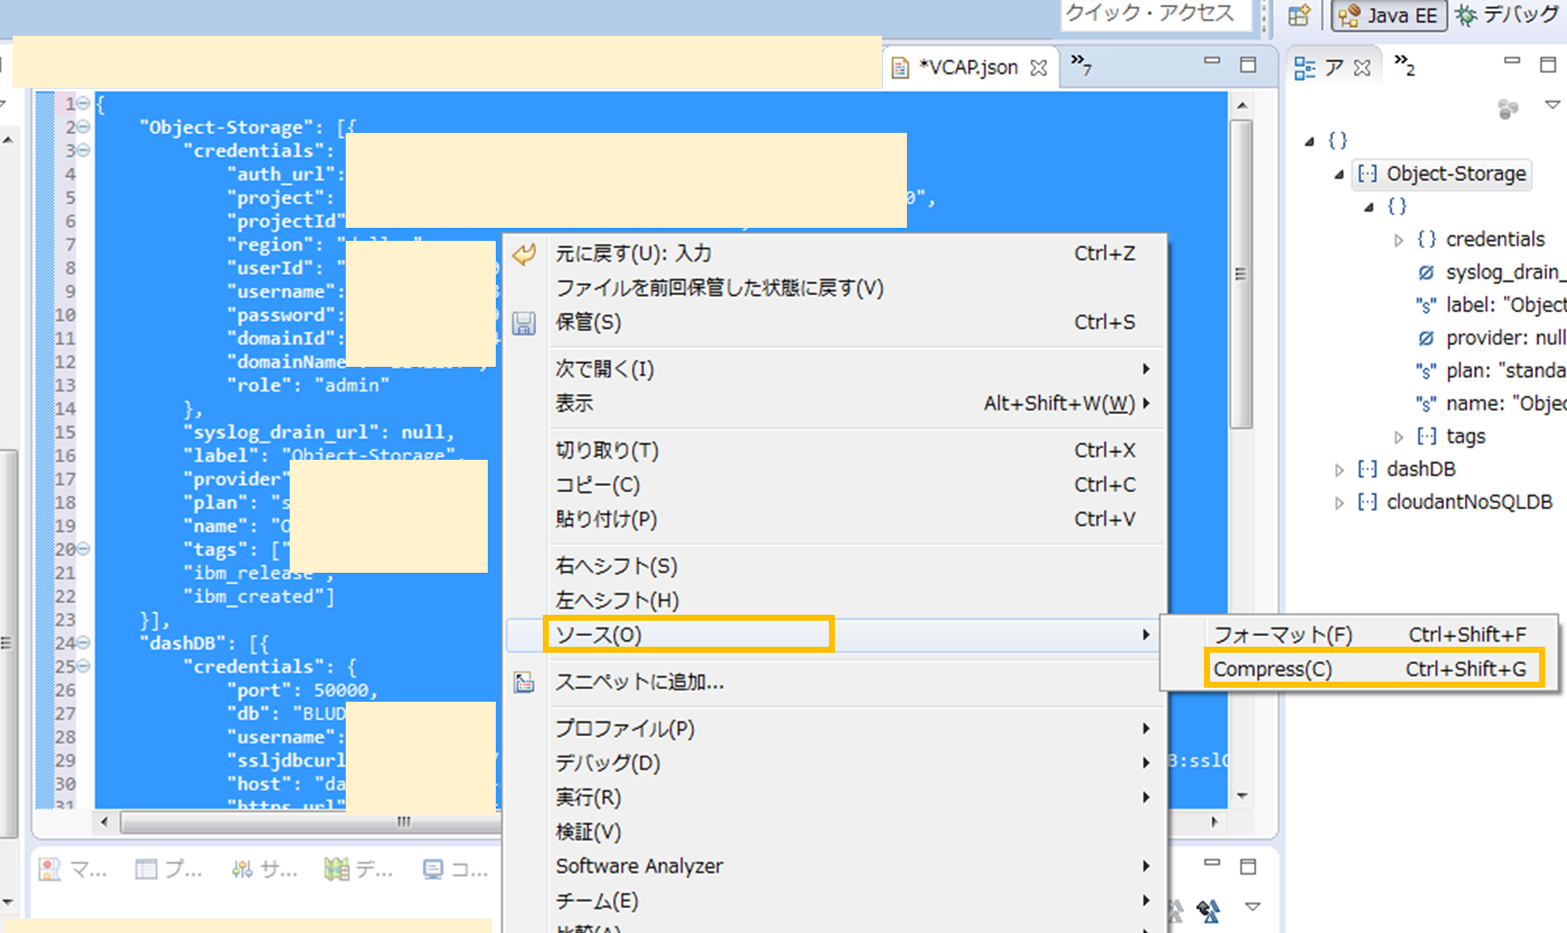Click the クイック・アクセス search field
The height and width of the screenshot is (933, 1567).
click(x=1155, y=15)
